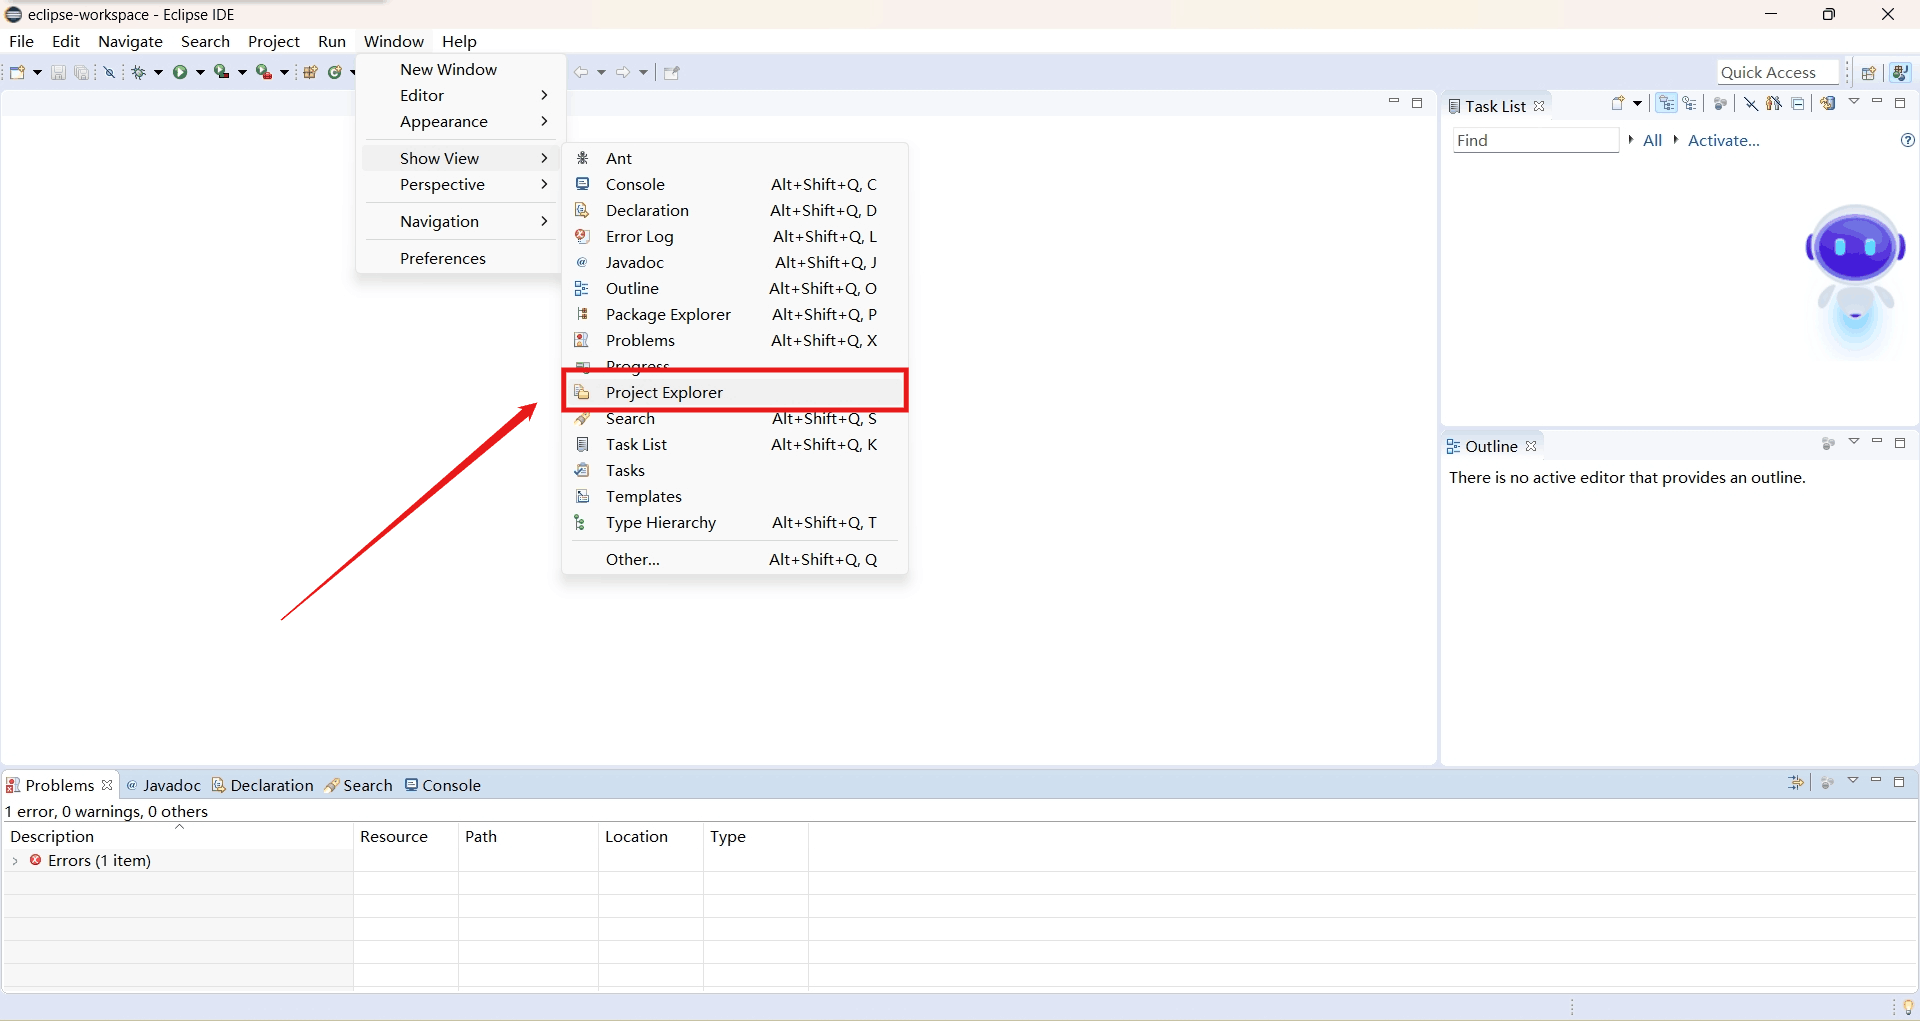Minimize the editor area pane
The width and height of the screenshot is (1920, 1021).
coord(1394,102)
